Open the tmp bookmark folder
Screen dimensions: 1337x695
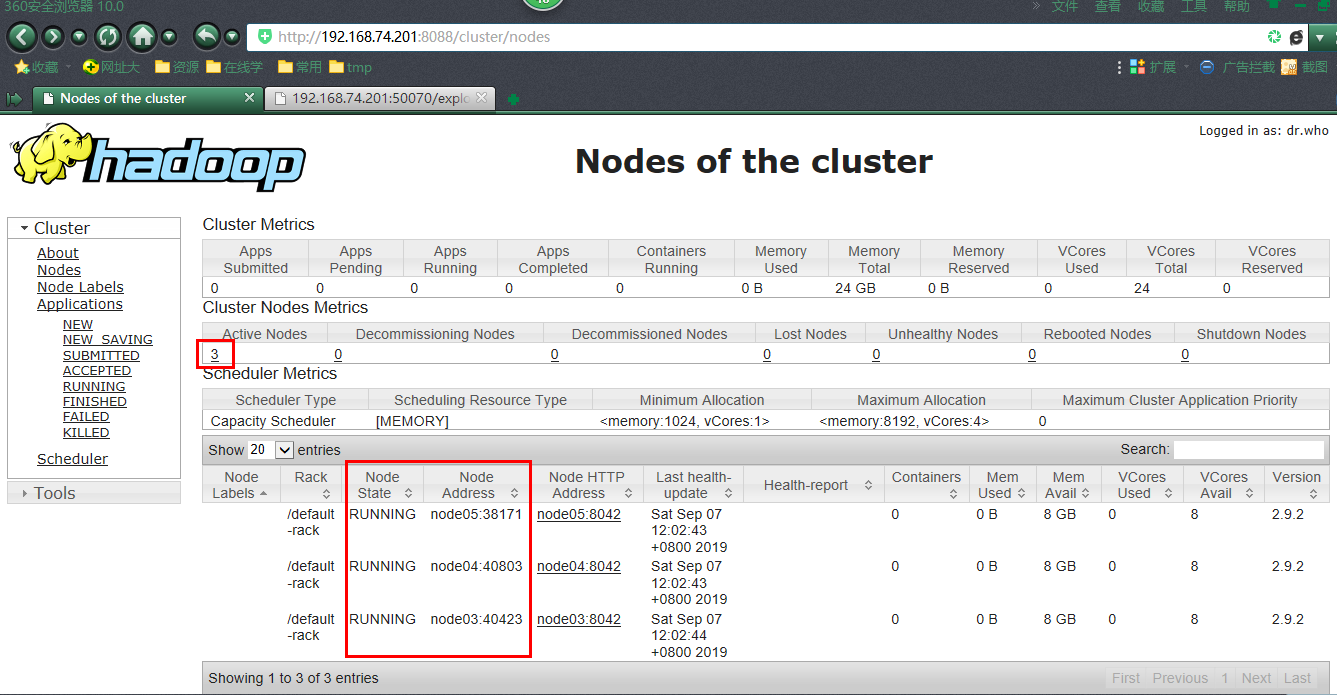[x=350, y=67]
